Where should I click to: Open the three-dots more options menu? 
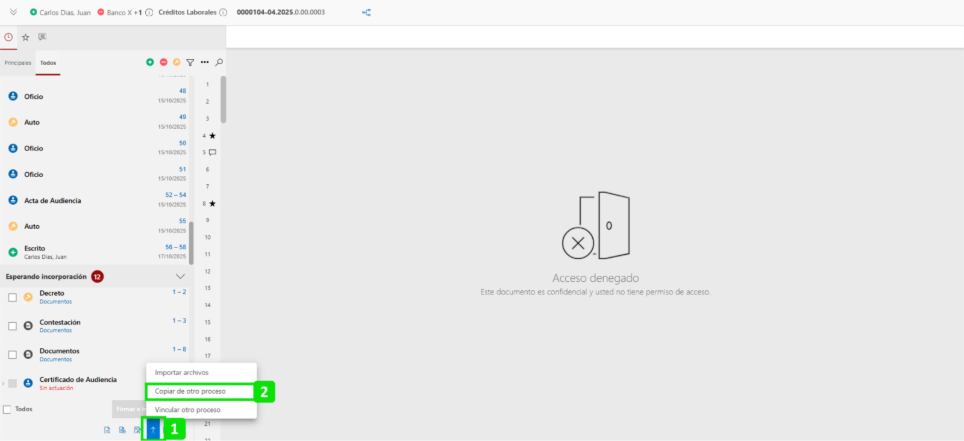(x=204, y=63)
